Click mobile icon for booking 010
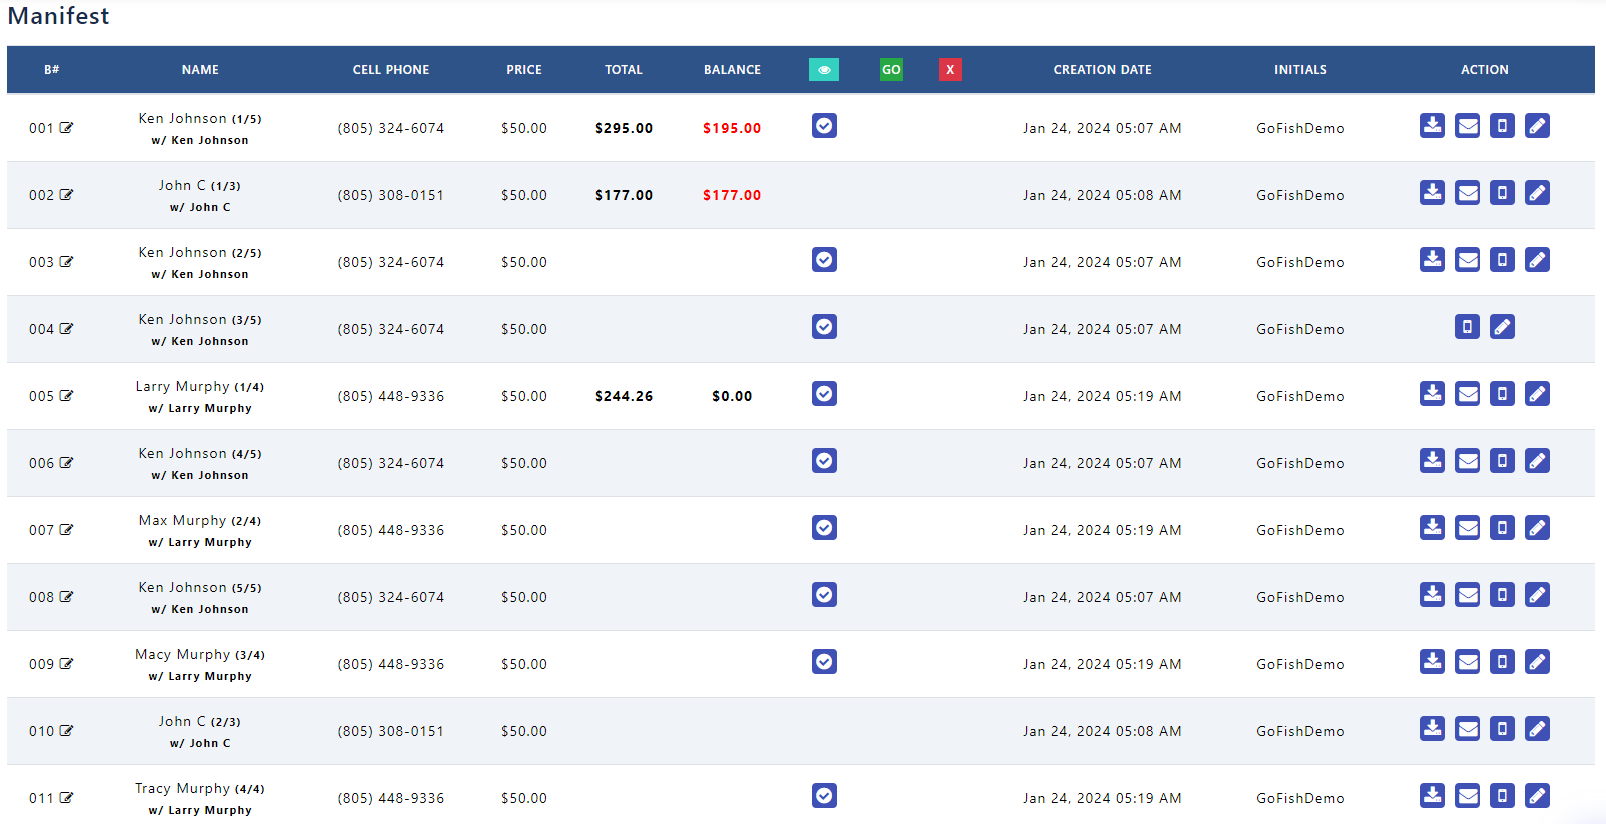This screenshot has height=824, width=1606. point(1502,729)
